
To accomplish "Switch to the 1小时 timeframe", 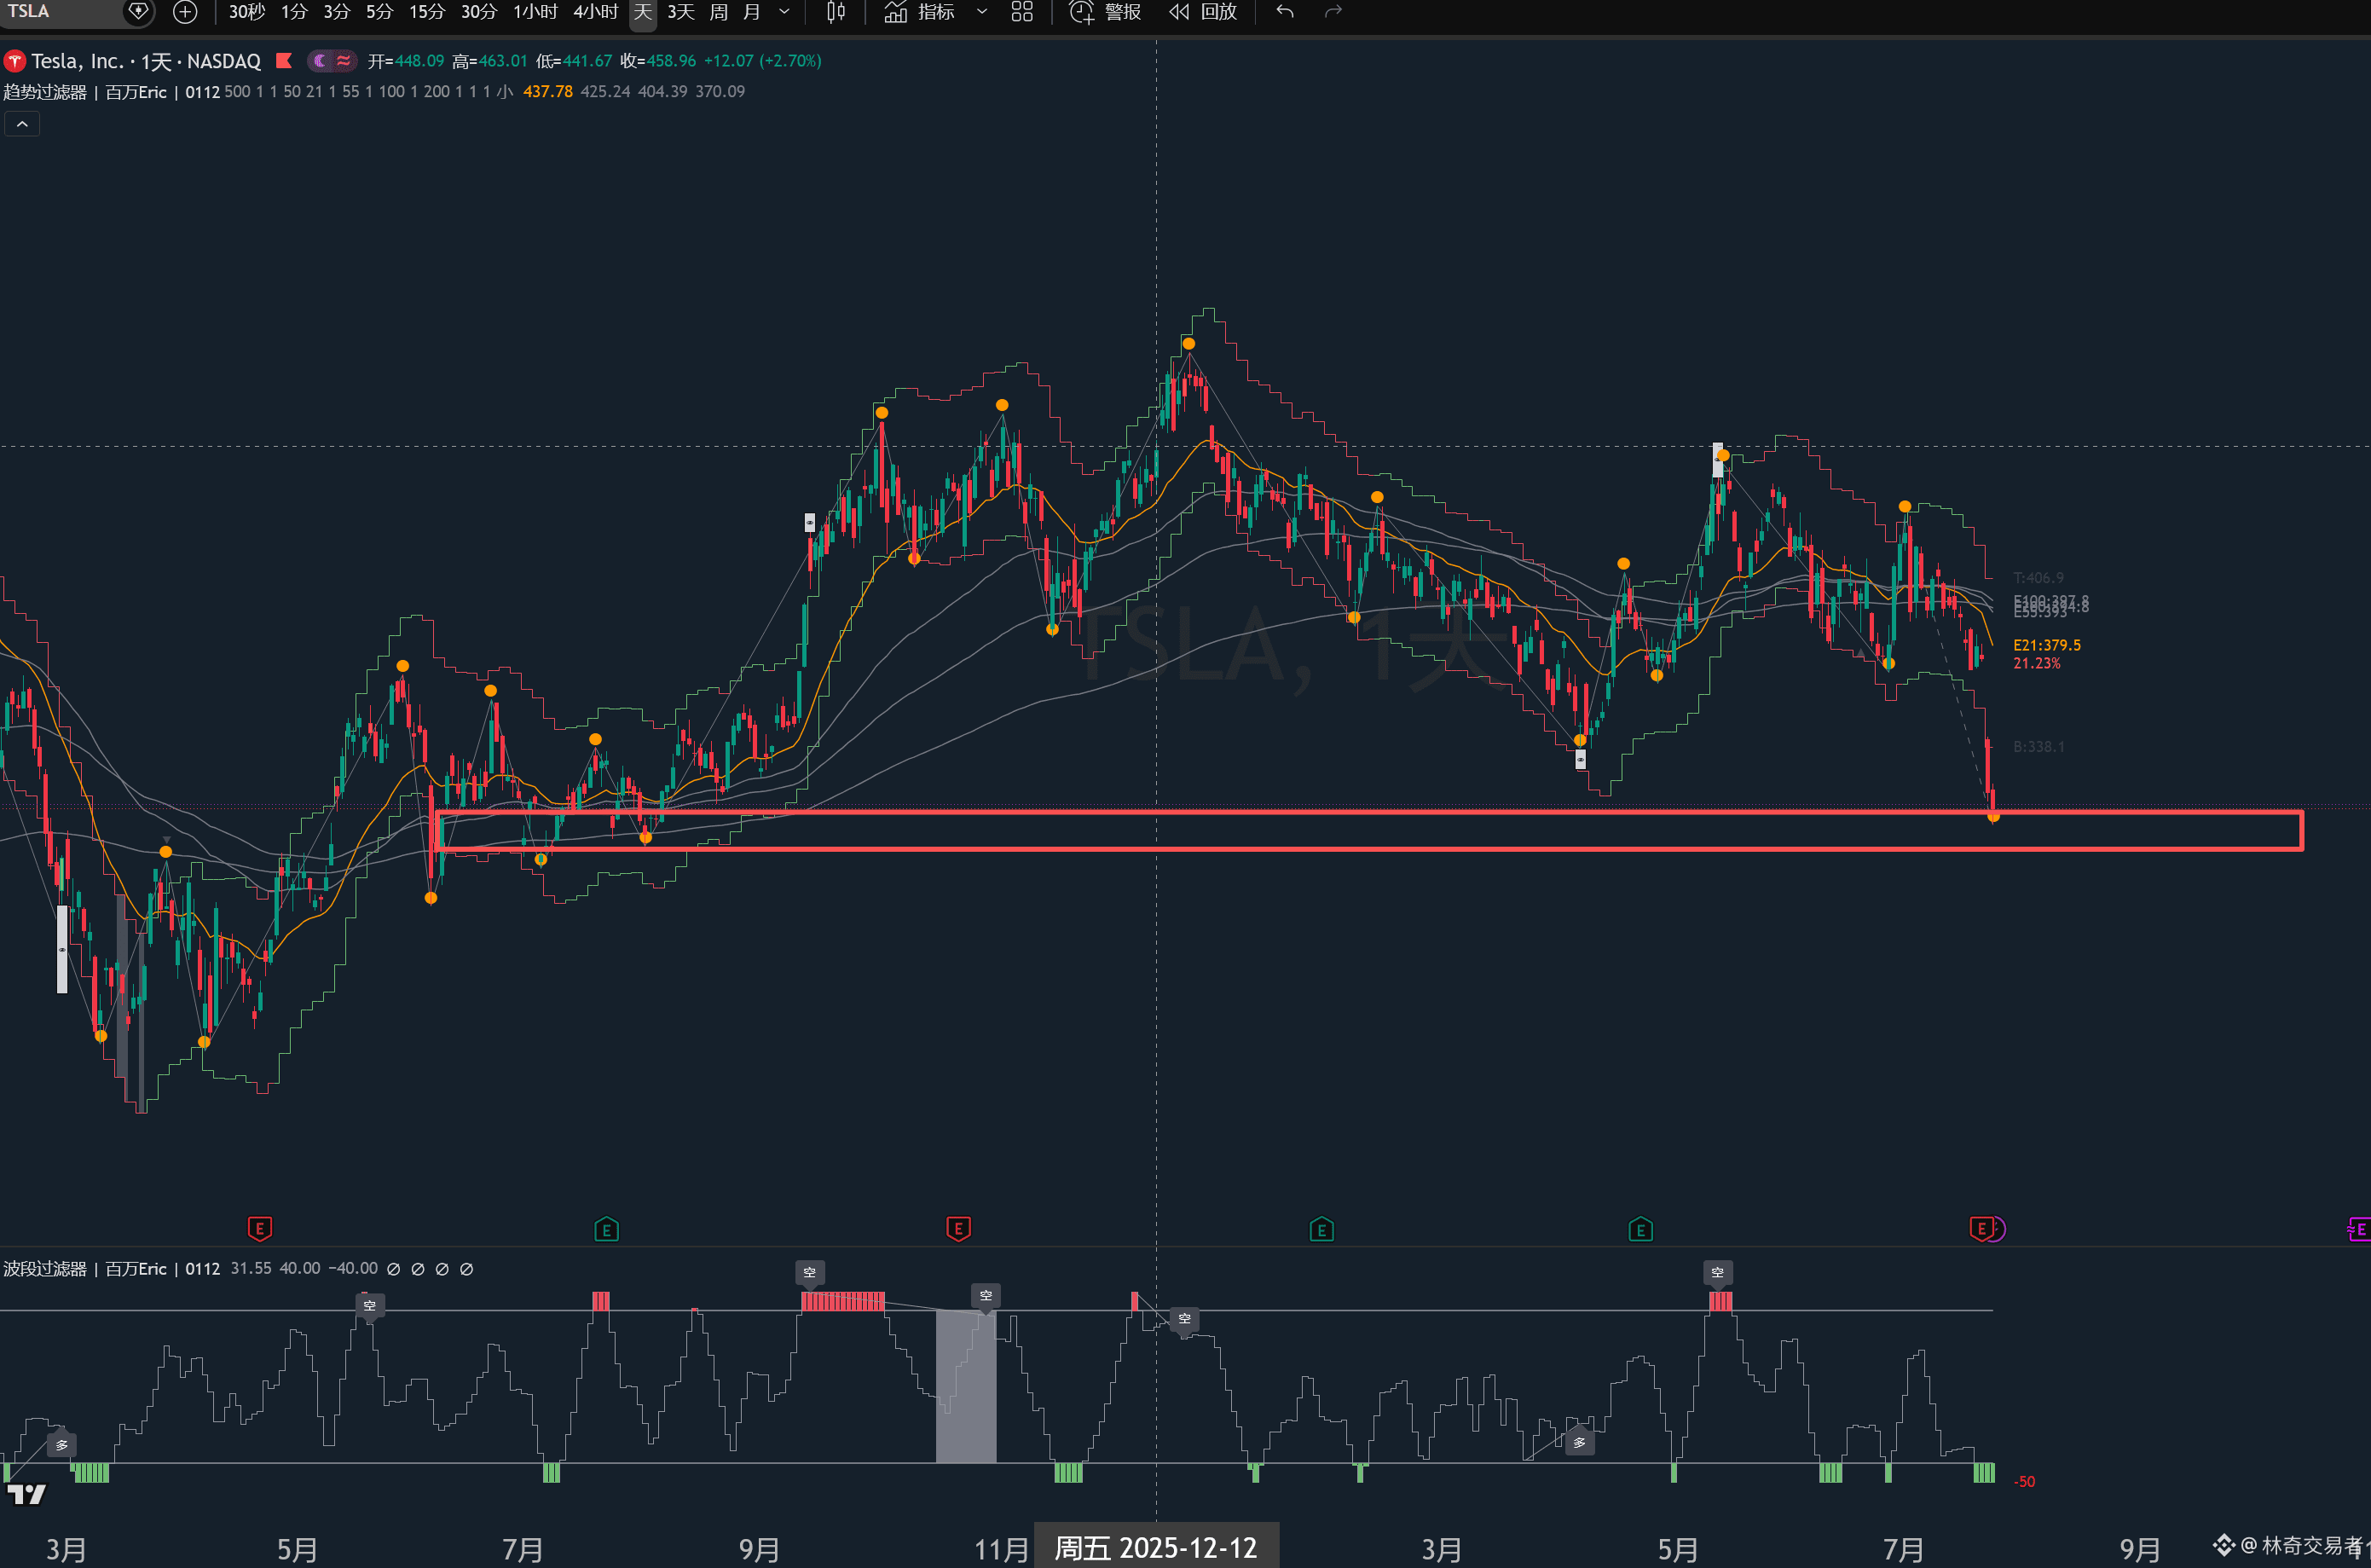I will [535, 12].
